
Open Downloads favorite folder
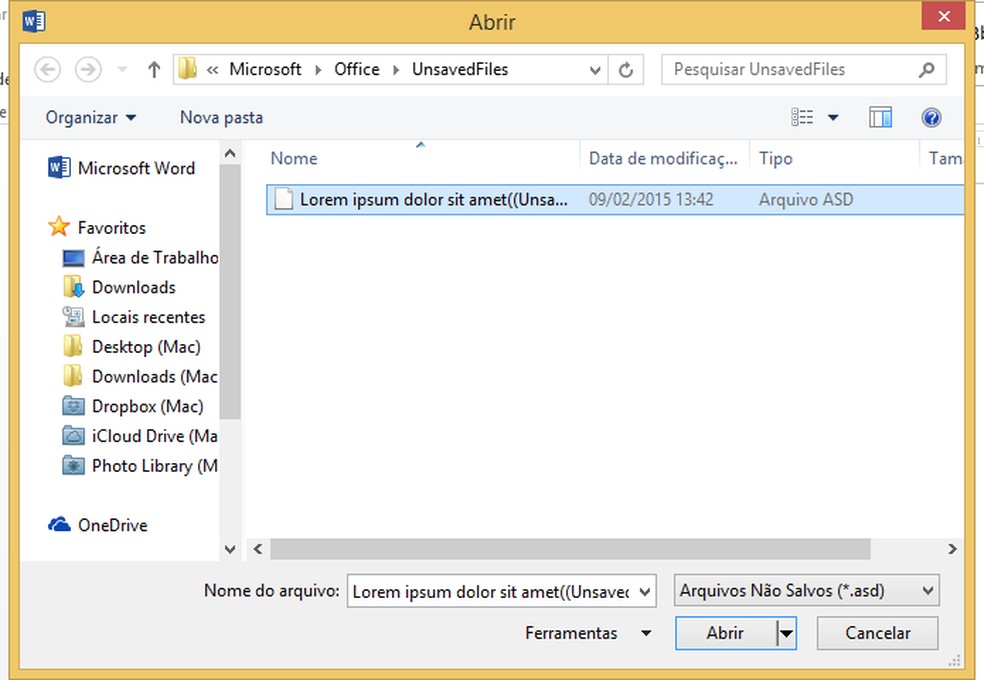point(119,287)
